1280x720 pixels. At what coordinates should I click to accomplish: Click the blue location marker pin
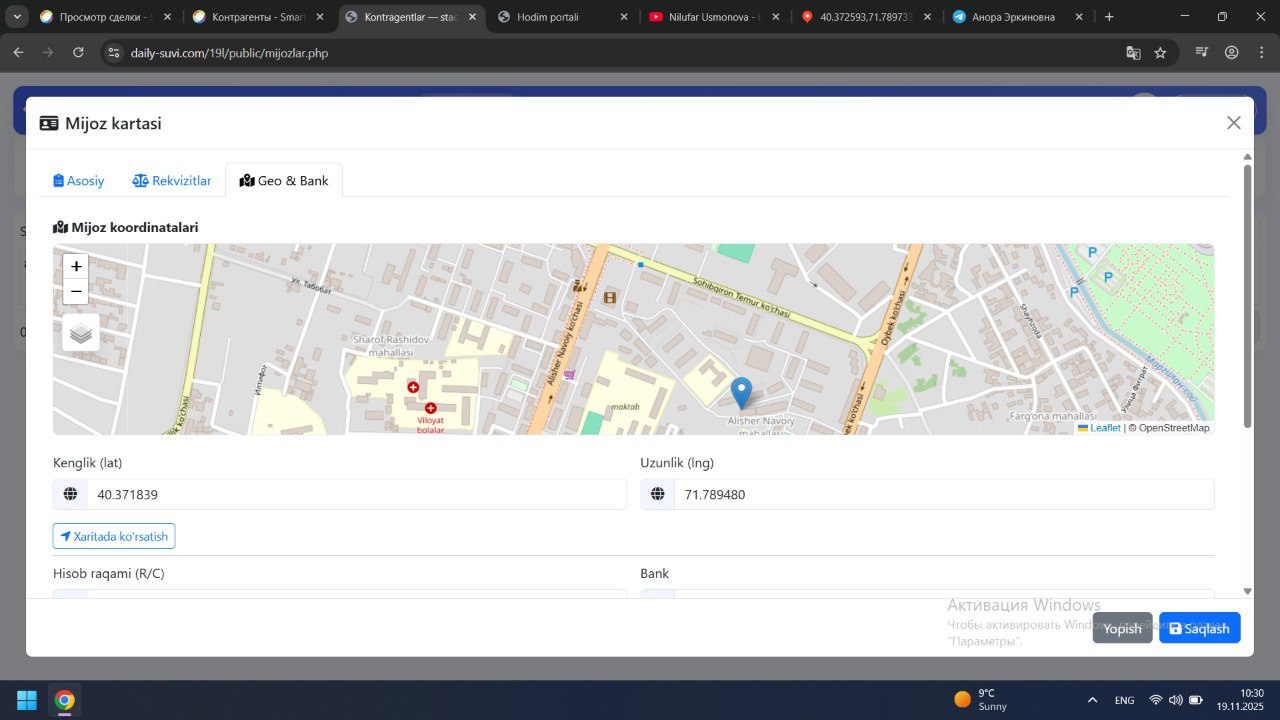coord(741,392)
